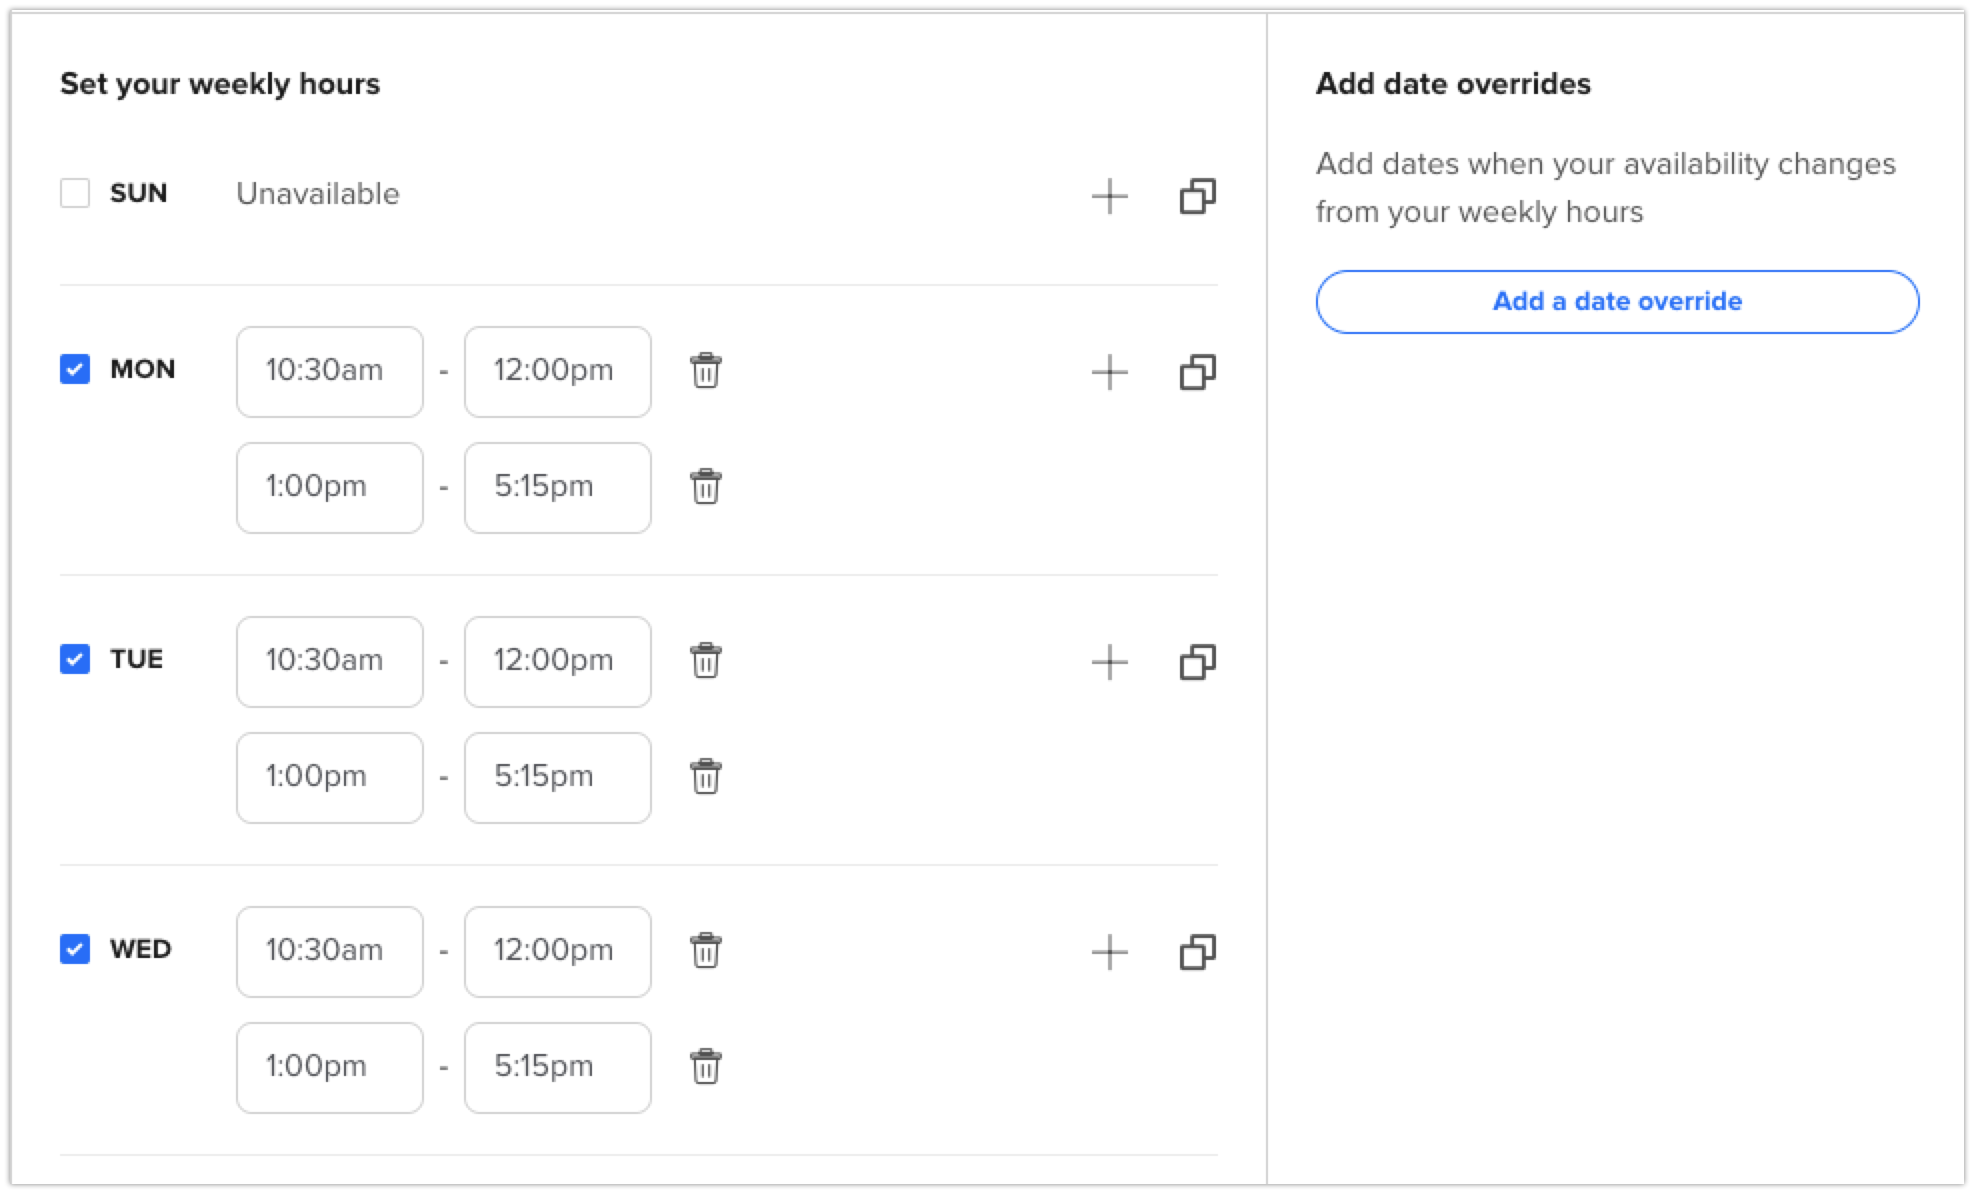Copy Tuesday's times to other days

click(1197, 662)
